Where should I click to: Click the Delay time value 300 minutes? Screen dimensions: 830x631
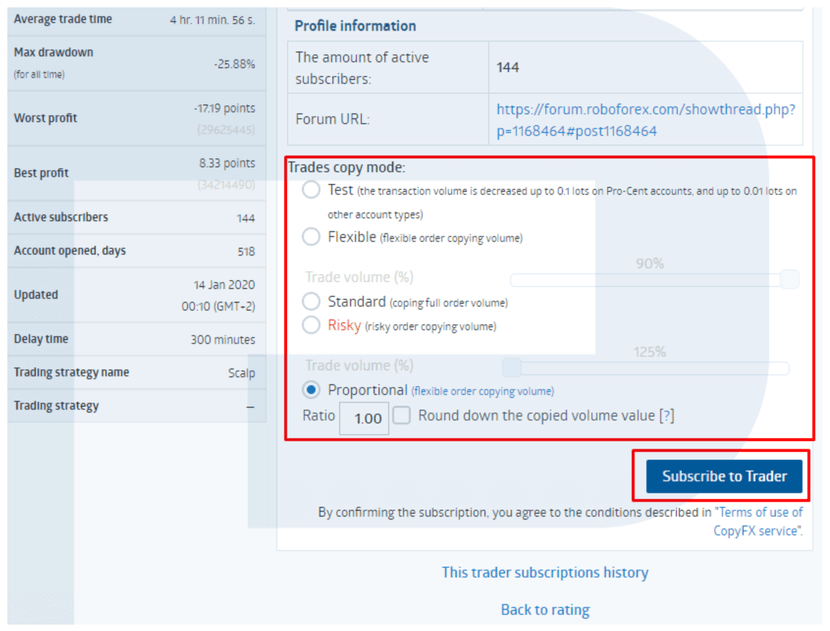coord(223,339)
